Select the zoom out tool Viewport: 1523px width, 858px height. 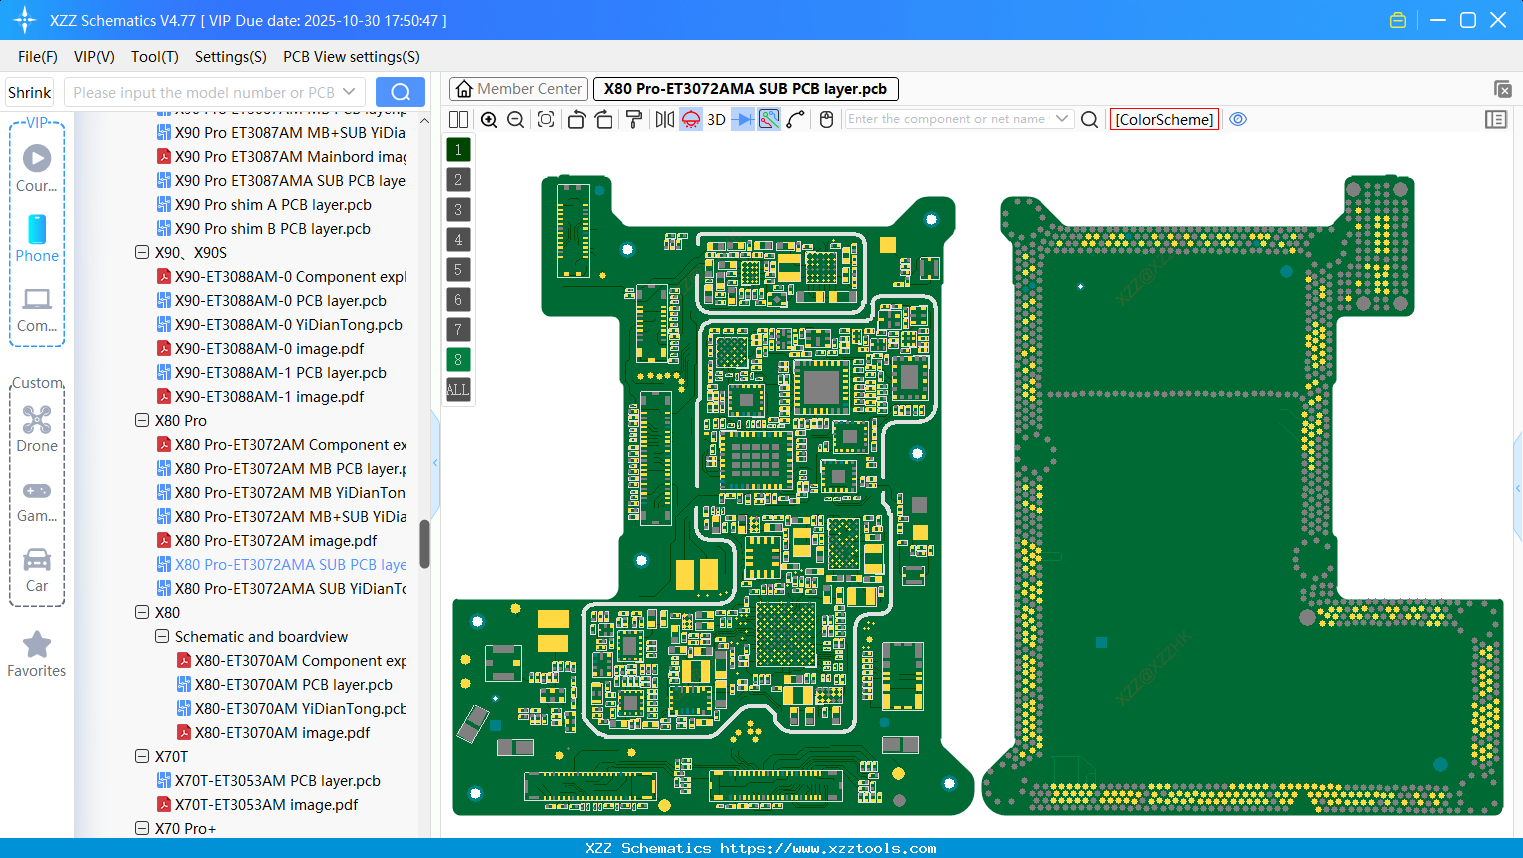[514, 119]
